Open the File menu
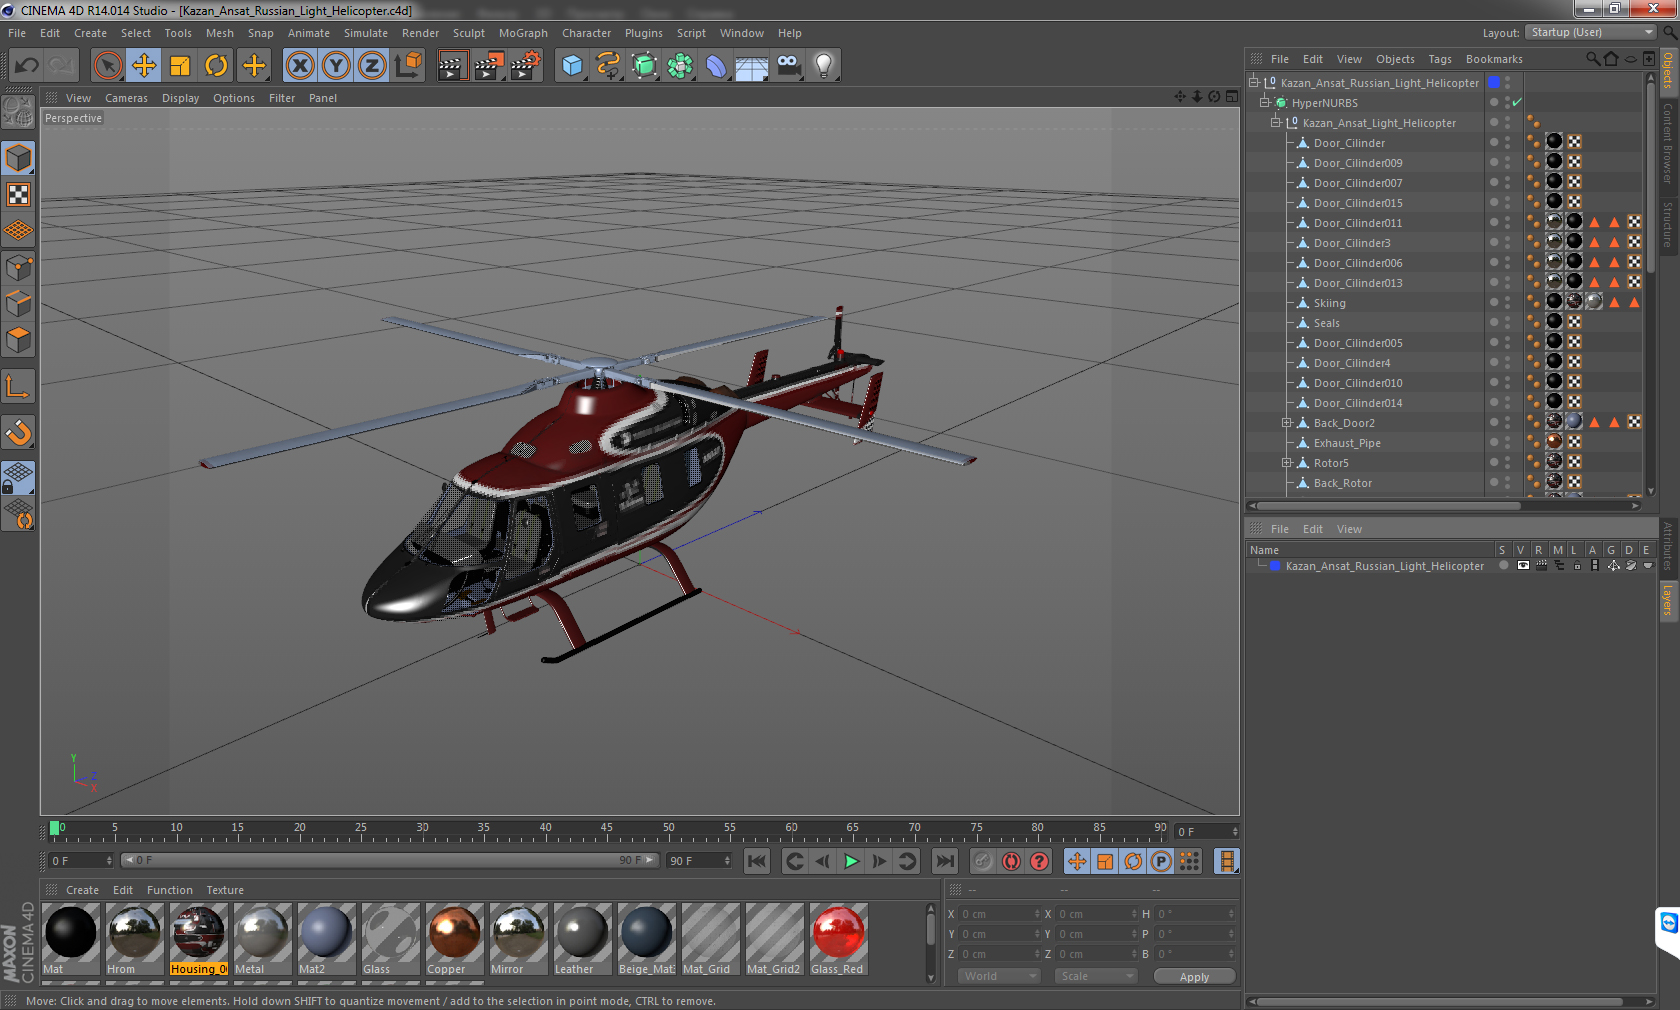The width and height of the screenshot is (1680, 1010). pos(17,33)
